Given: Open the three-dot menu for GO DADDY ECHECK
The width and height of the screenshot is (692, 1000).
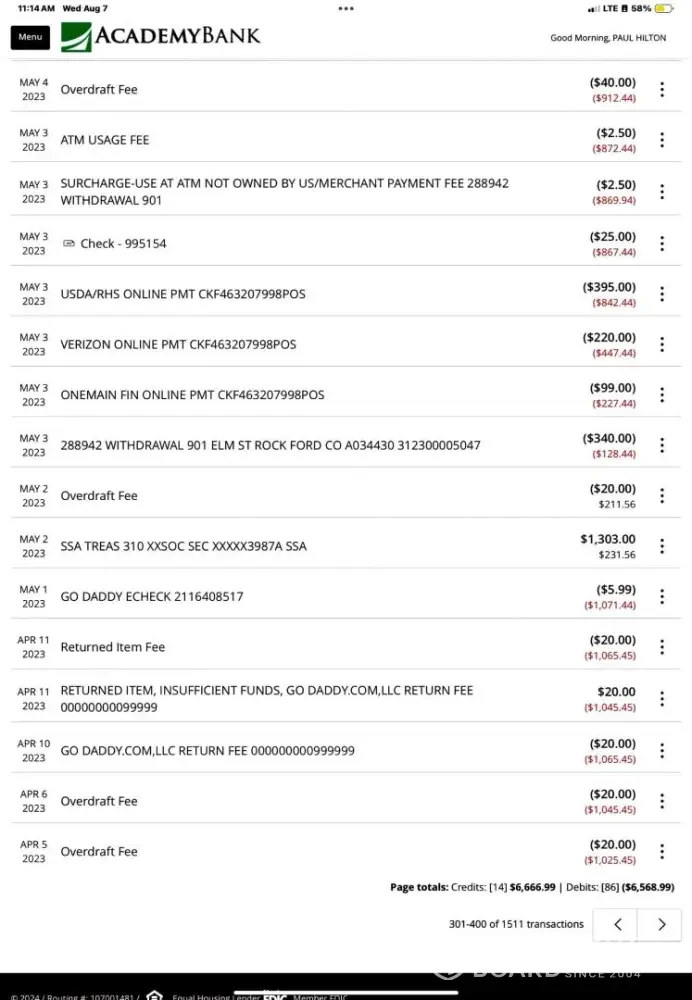Looking at the screenshot, I should (x=662, y=597).
